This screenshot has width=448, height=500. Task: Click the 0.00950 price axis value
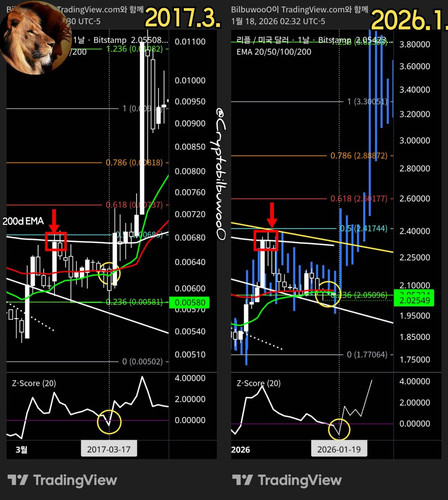click(x=190, y=101)
